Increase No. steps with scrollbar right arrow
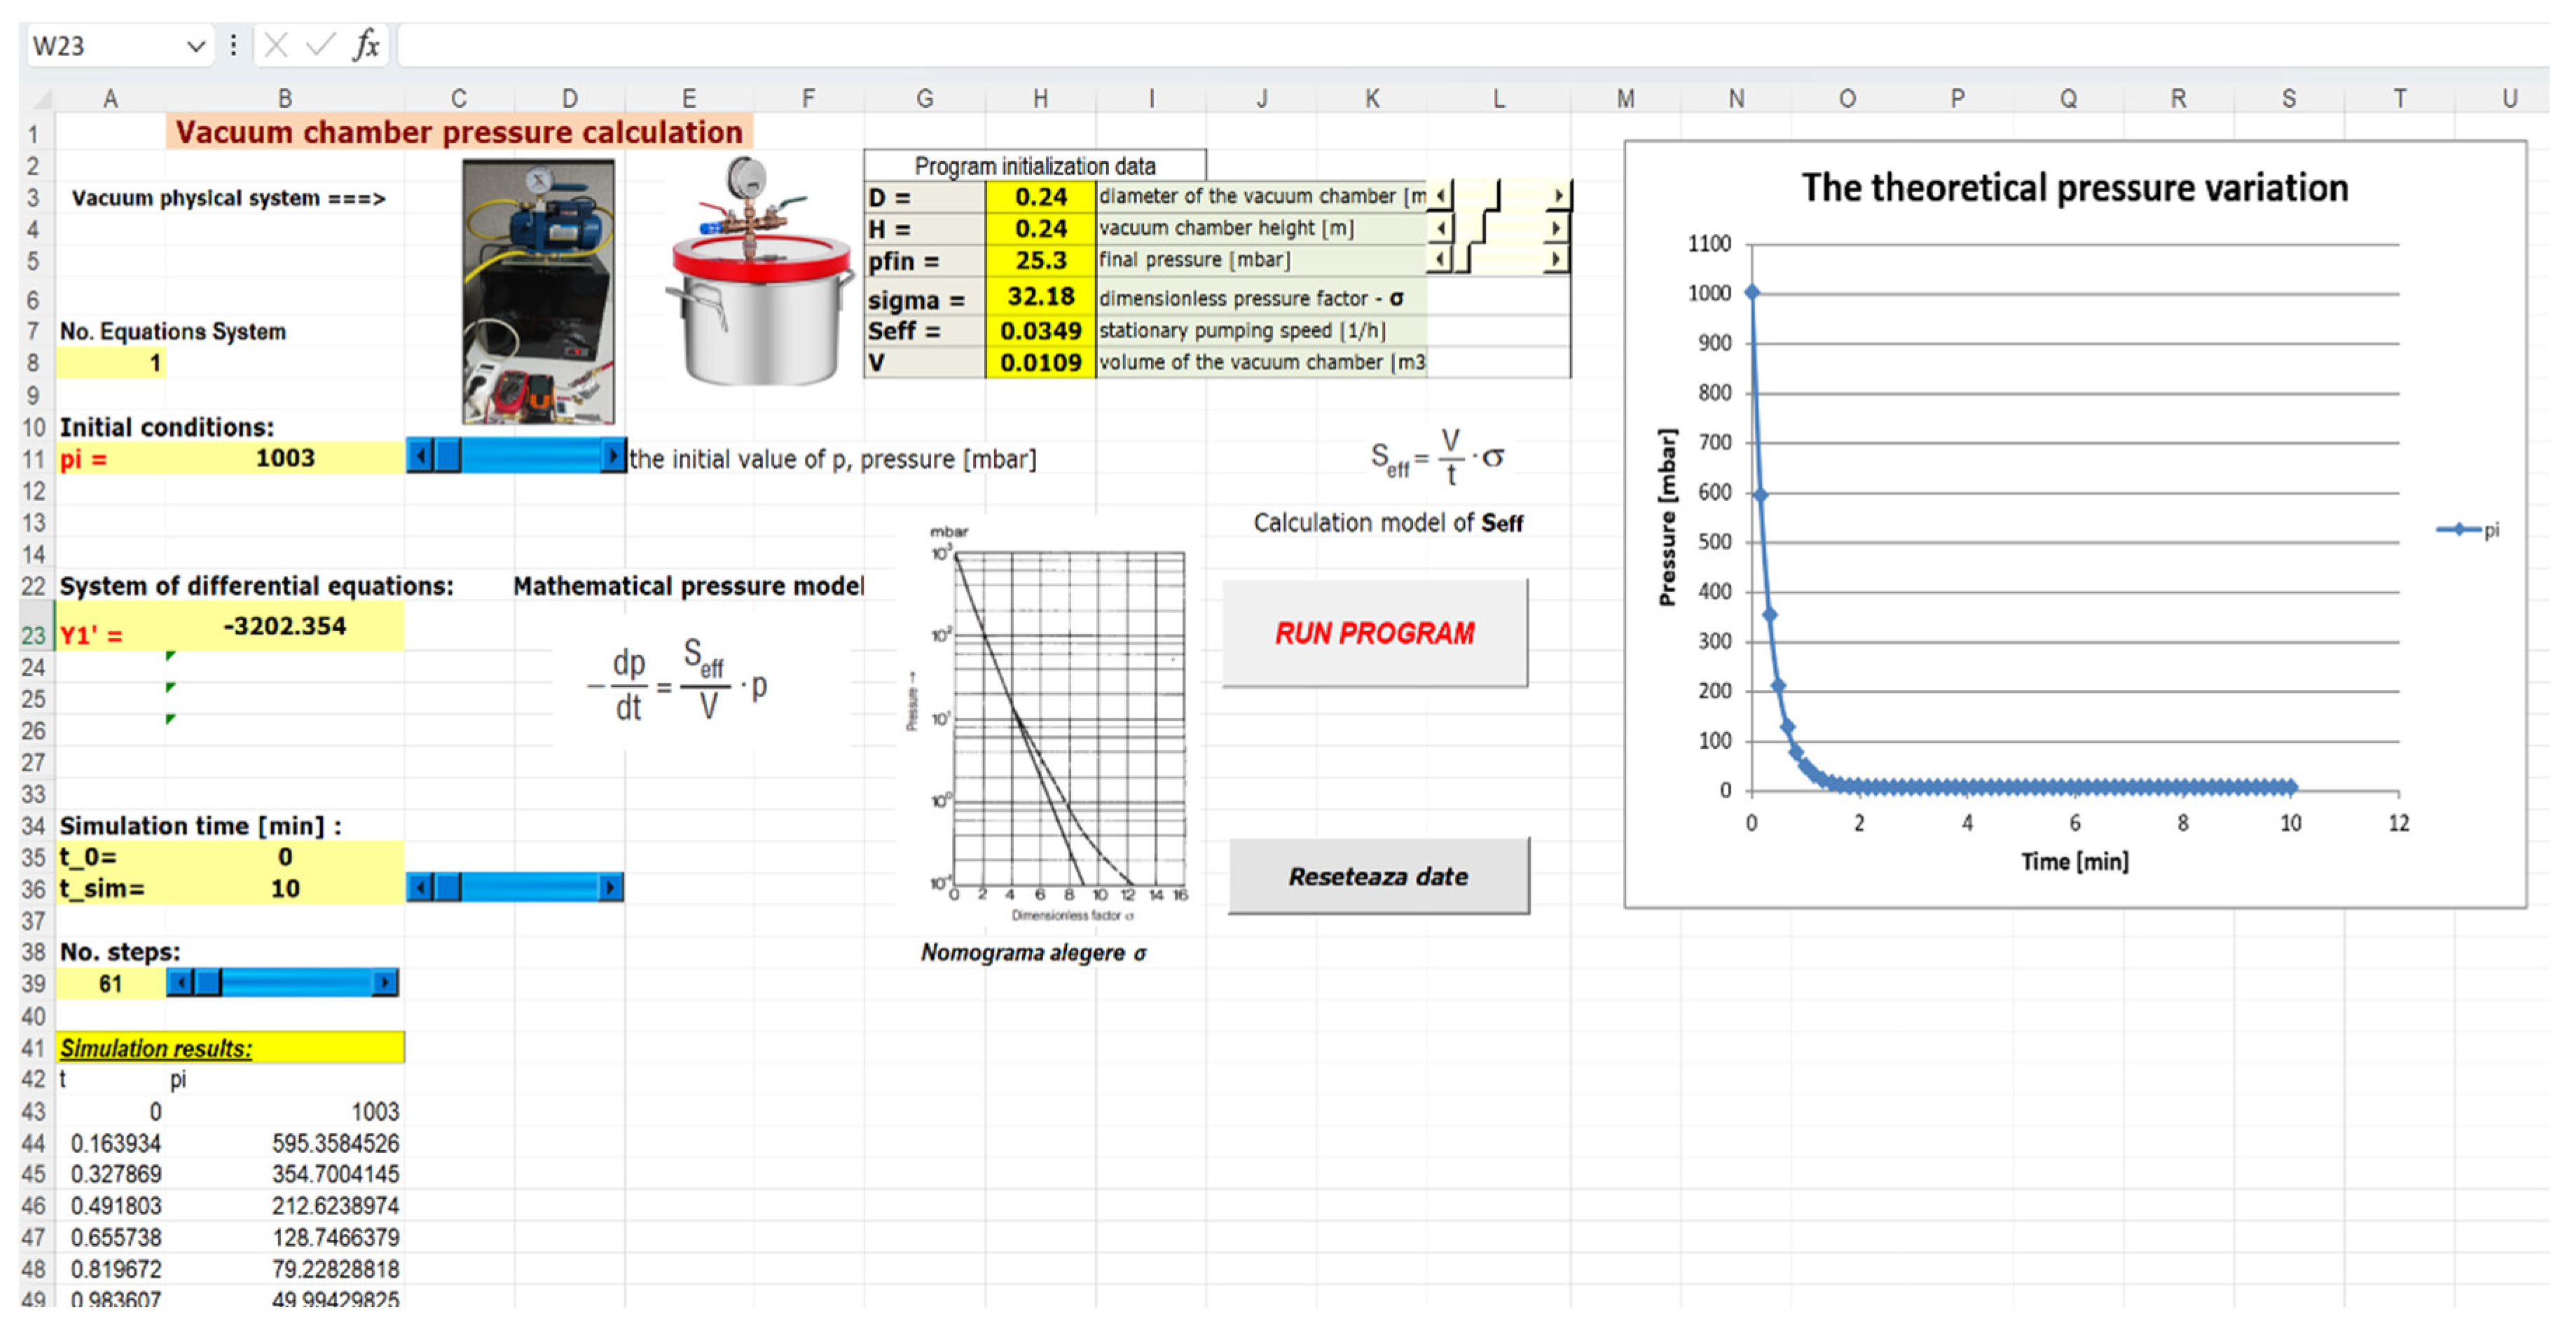The height and width of the screenshot is (1340, 2576). coord(385,983)
